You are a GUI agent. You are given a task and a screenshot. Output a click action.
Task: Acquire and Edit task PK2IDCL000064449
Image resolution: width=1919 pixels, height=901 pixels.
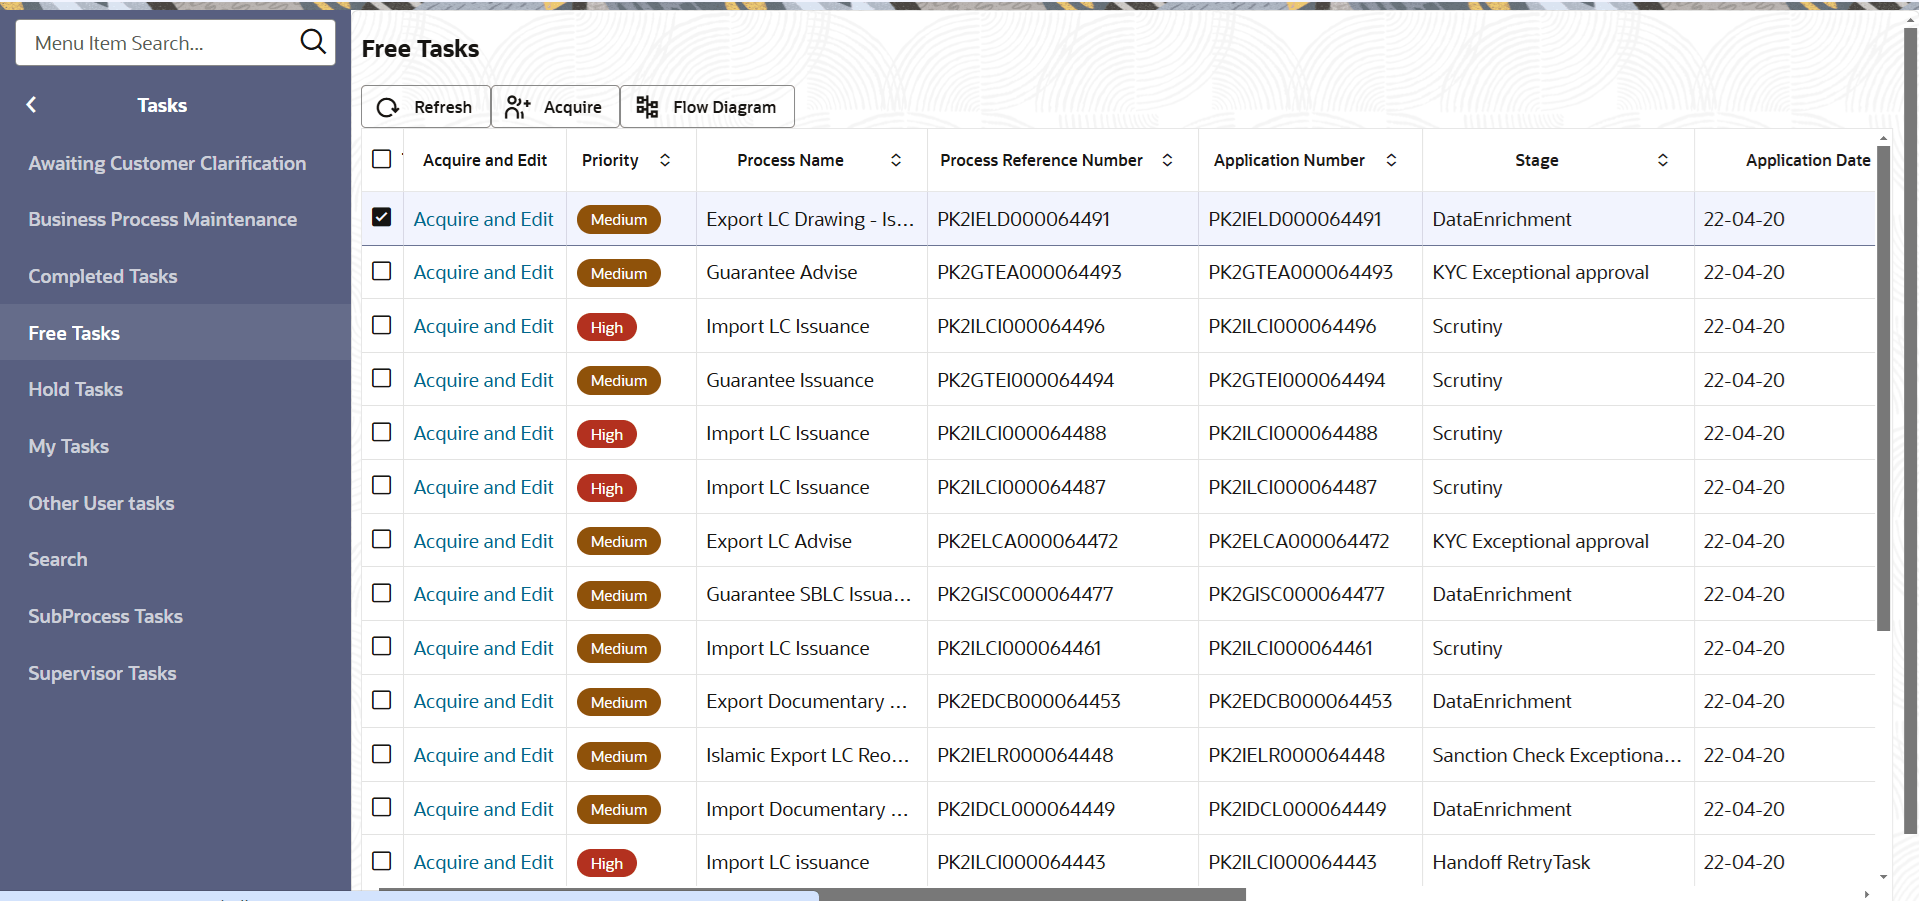[483, 809]
